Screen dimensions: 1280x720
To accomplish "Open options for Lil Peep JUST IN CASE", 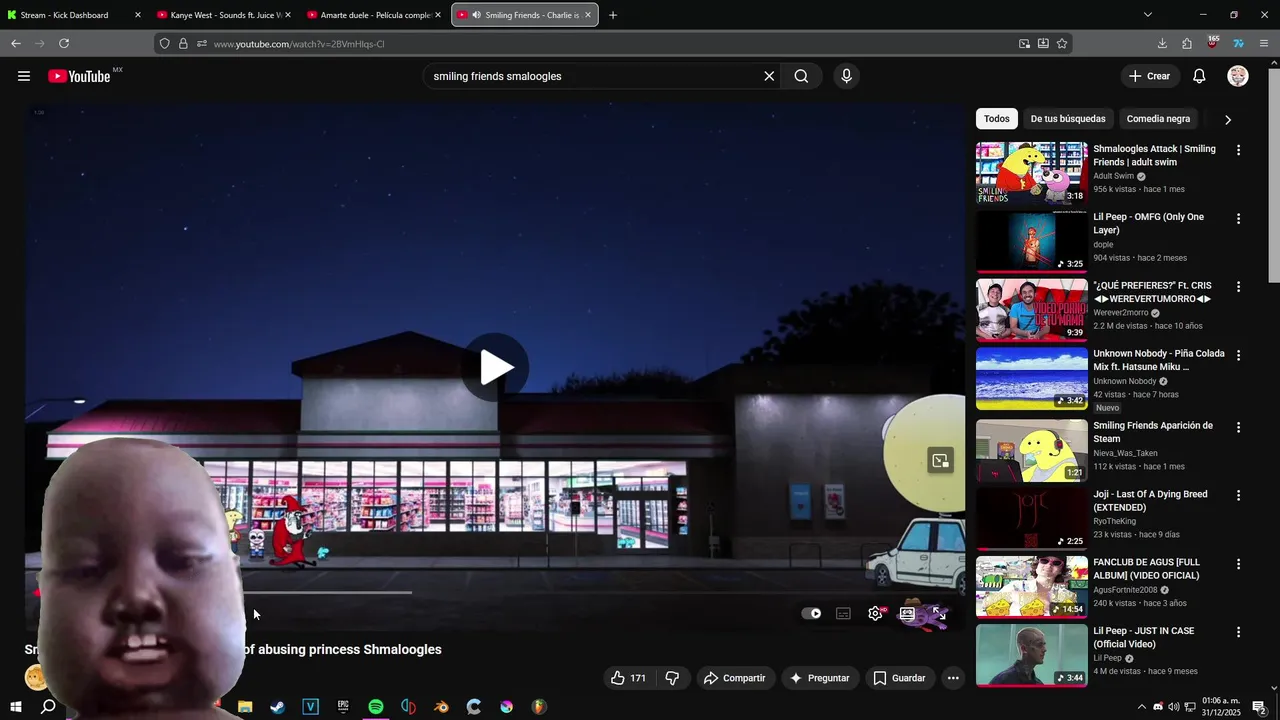I will (1238, 632).
